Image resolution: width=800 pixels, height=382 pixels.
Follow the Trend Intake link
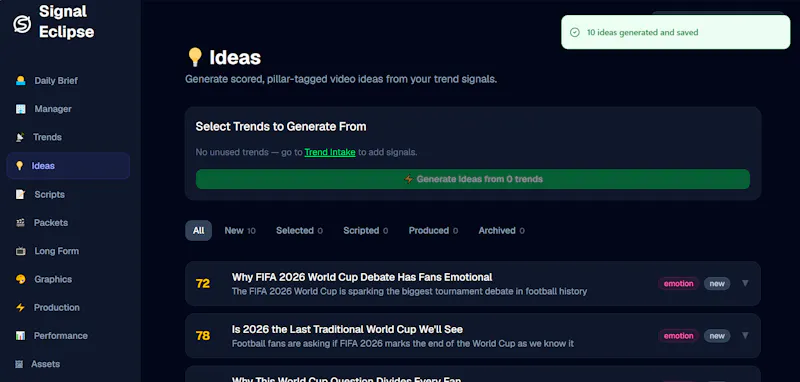pyautogui.click(x=330, y=152)
